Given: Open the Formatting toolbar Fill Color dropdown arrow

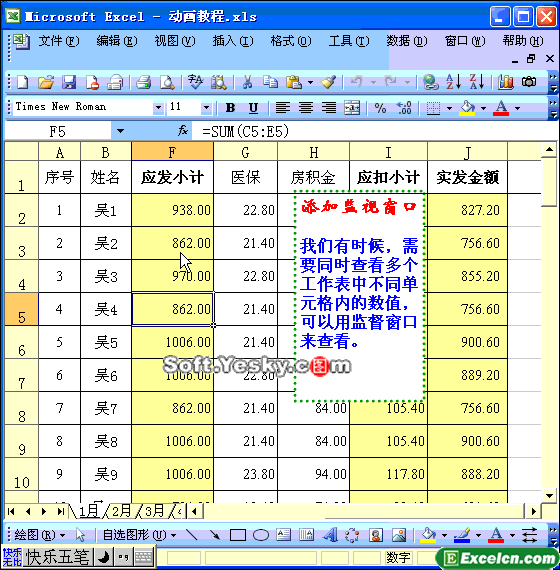Looking at the screenshot, I should (x=483, y=108).
